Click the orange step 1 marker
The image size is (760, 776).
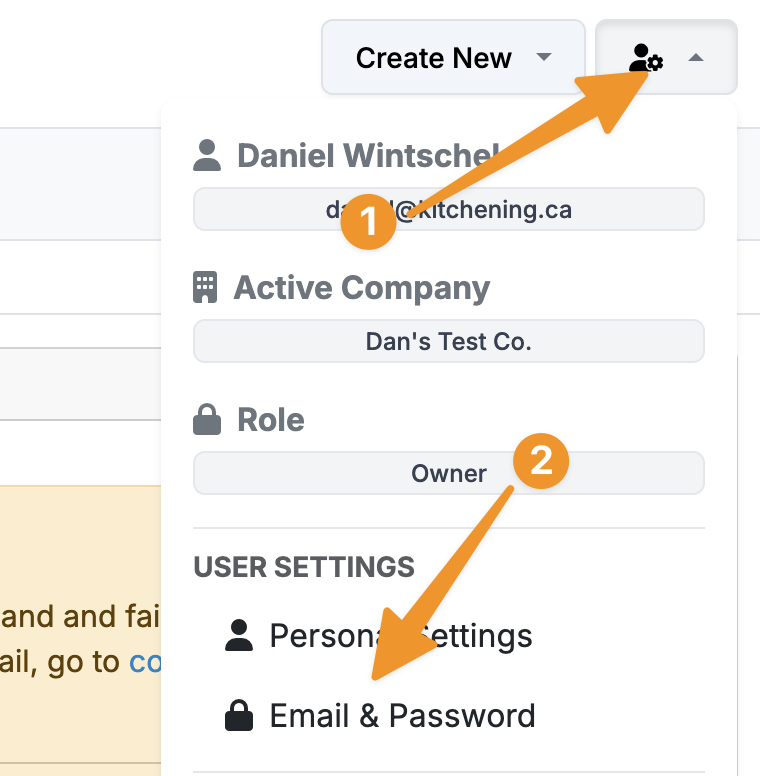[x=369, y=221]
